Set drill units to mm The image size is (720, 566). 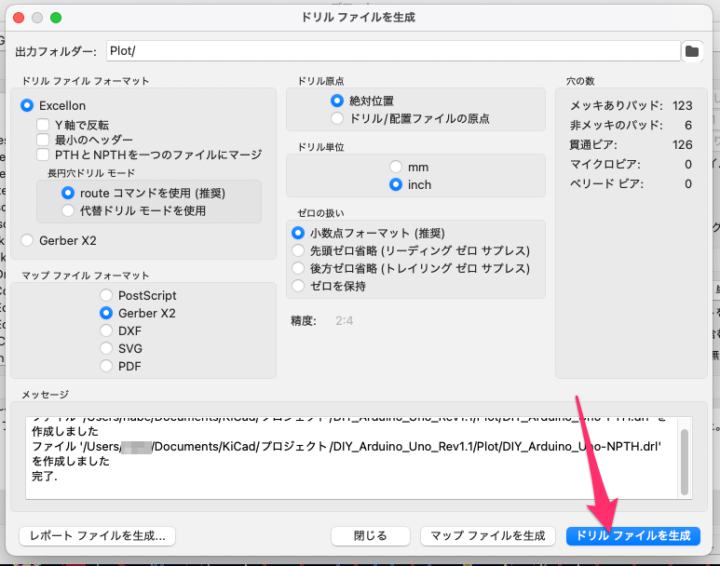(x=396, y=167)
